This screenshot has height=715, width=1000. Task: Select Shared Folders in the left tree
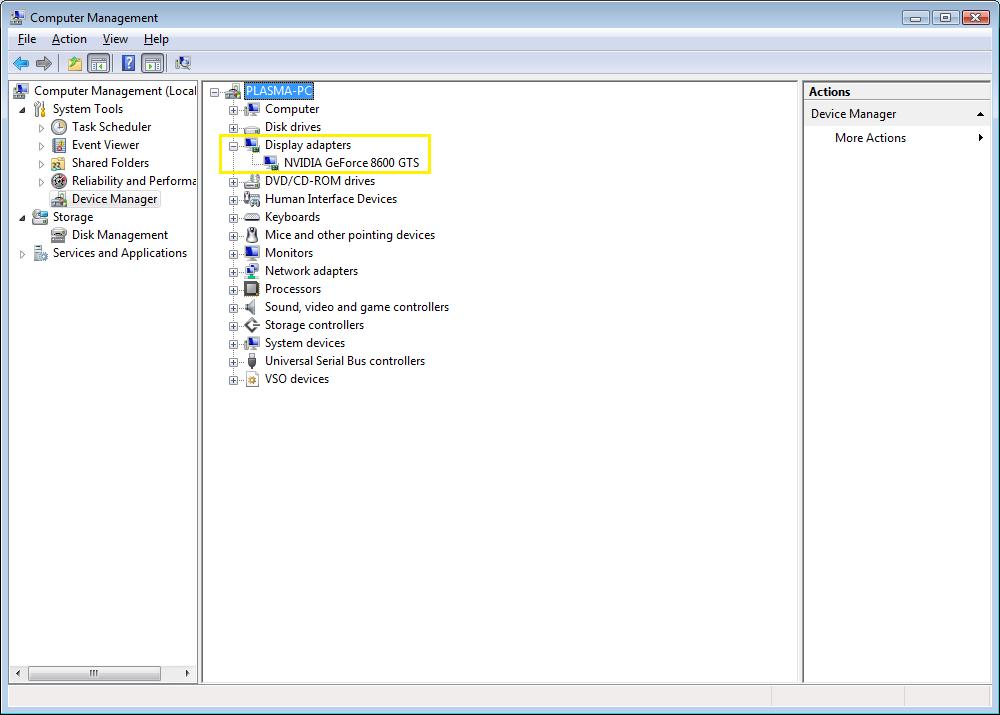[110, 163]
